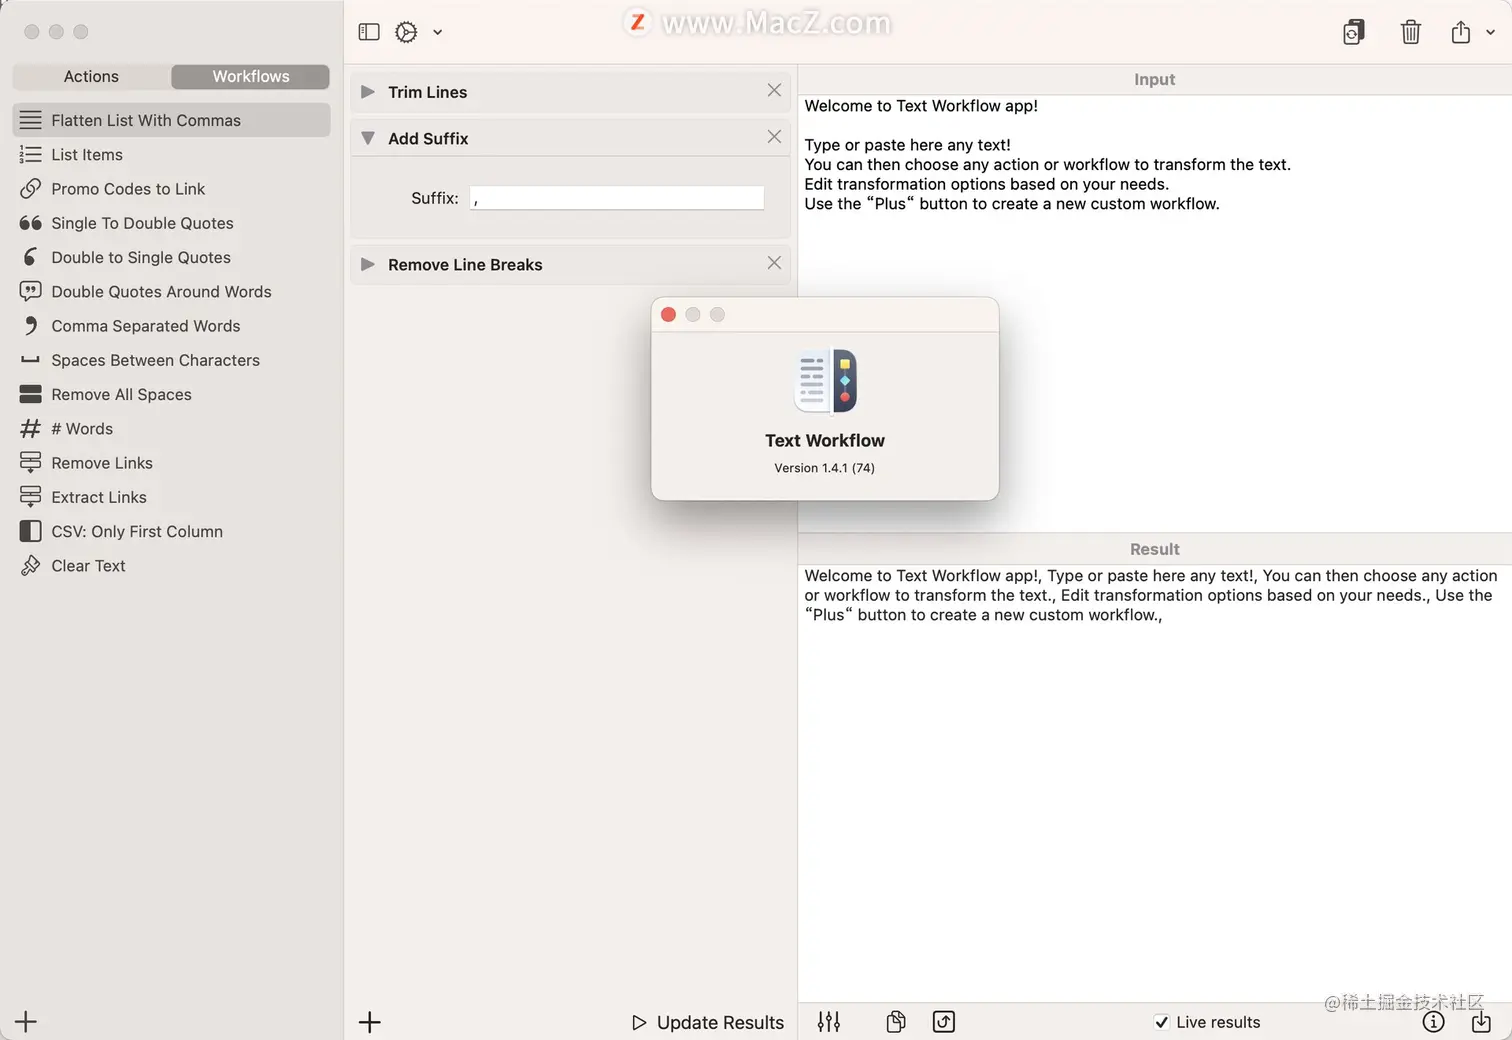Click the duplicate workflow icon in toolbar
This screenshot has height=1040, width=1512.
1353,32
